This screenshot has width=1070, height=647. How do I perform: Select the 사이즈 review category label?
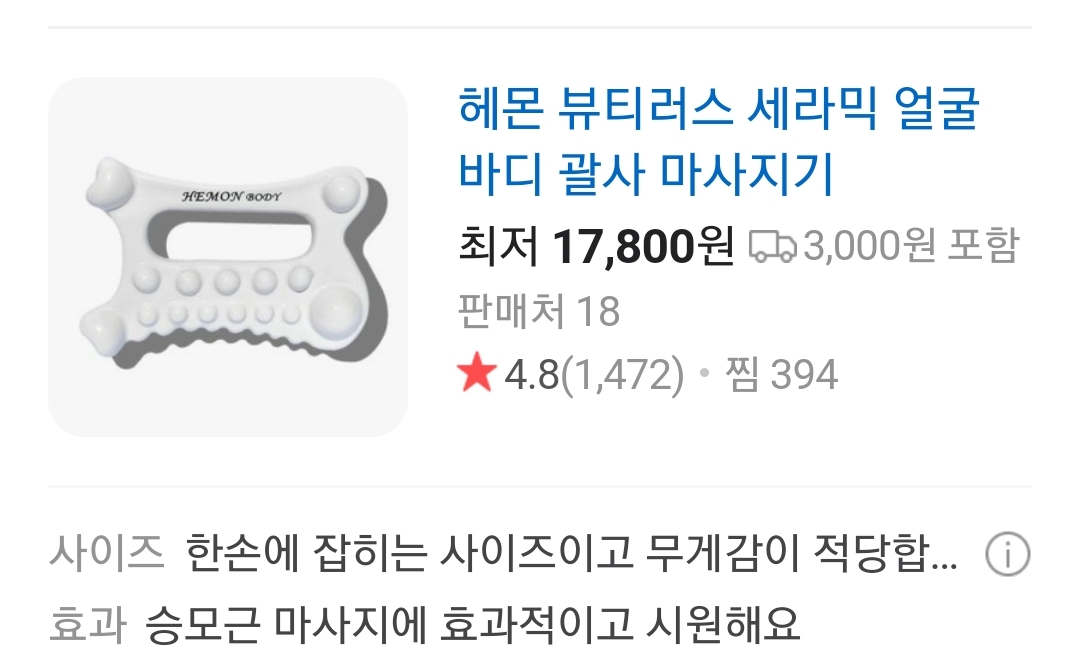coord(106,552)
